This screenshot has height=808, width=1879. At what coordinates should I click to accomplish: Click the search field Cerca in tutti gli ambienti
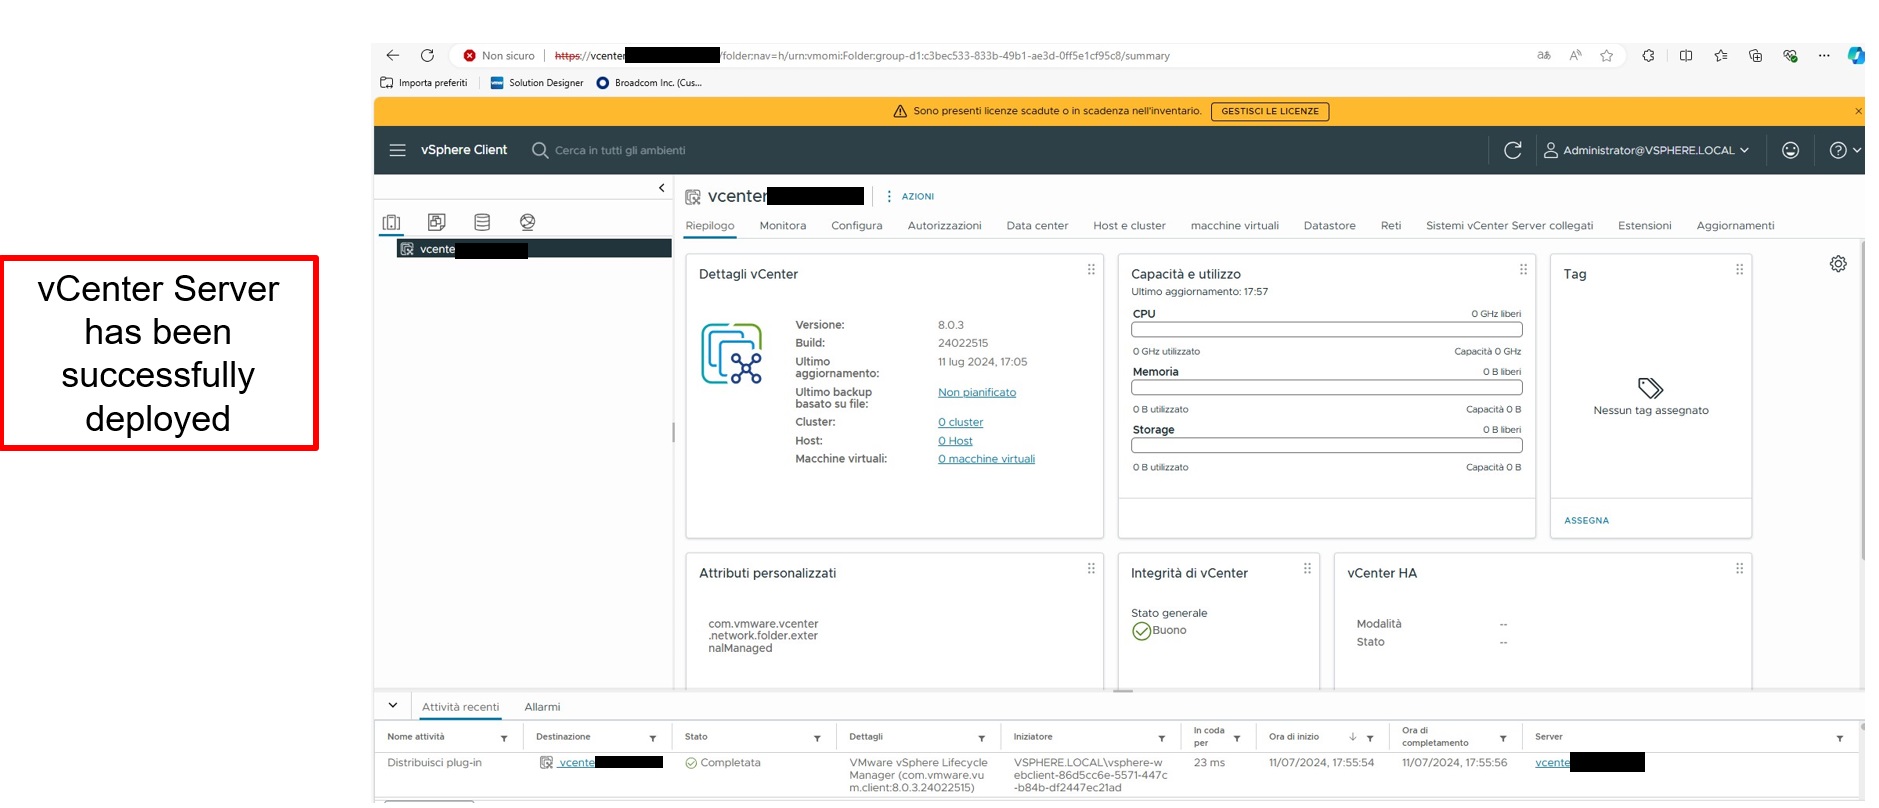point(620,151)
